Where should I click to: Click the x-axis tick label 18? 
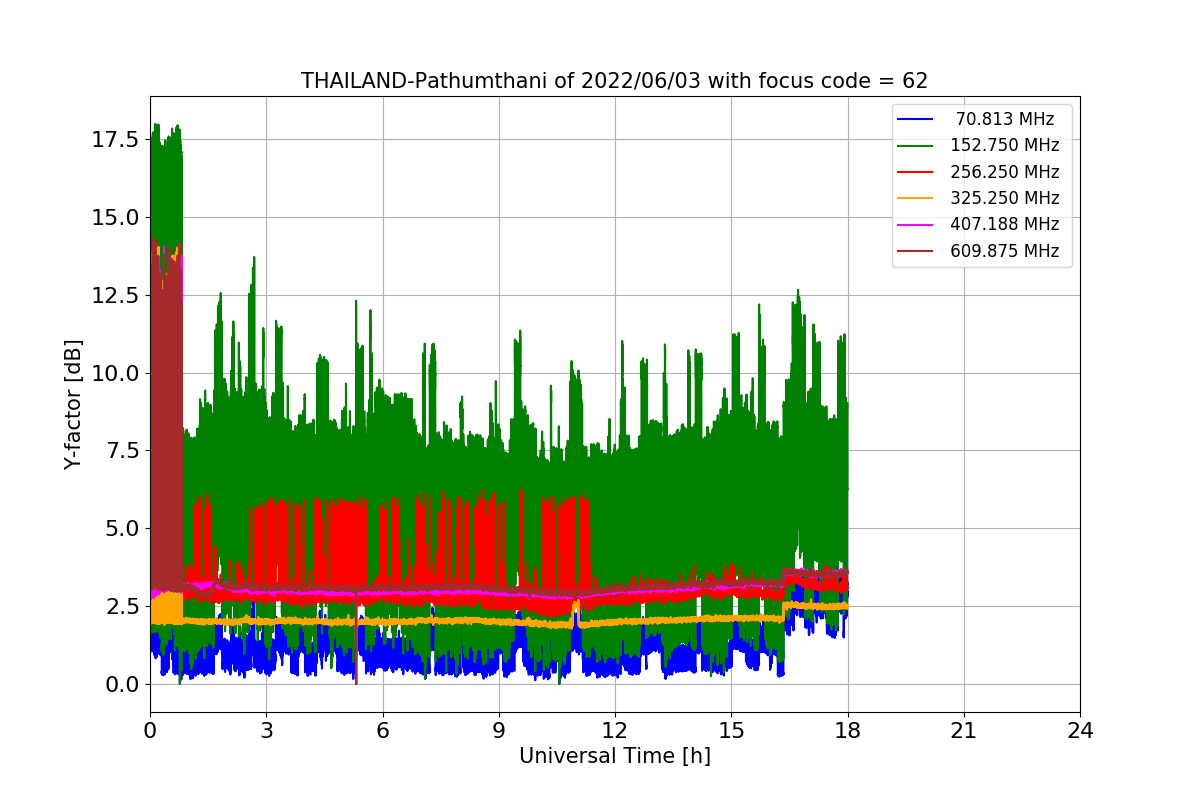pyautogui.click(x=847, y=731)
